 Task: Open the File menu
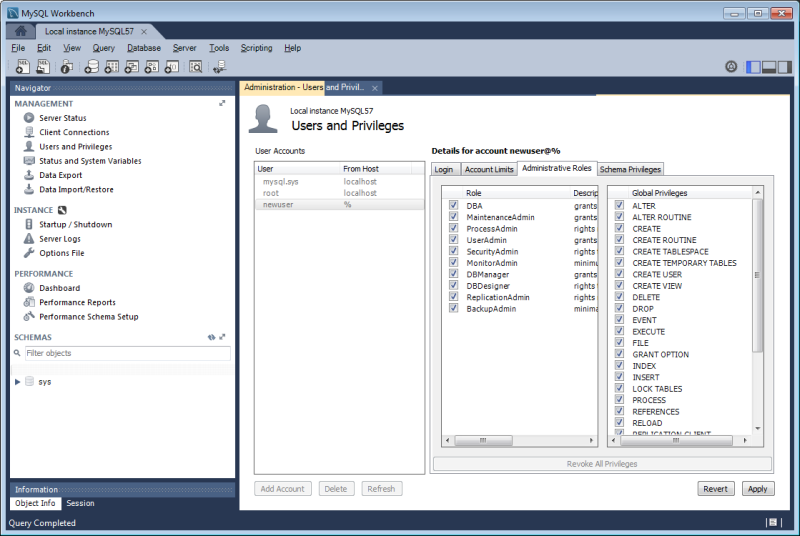click(x=18, y=48)
